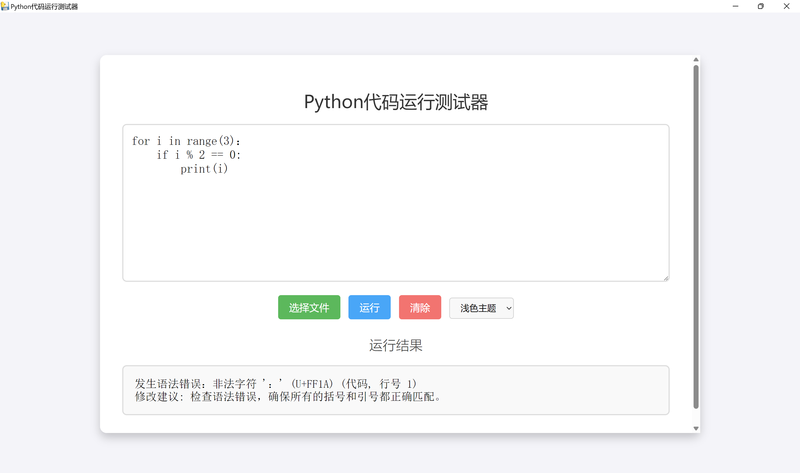Click the vertical scrollbar thumb
Image resolution: width=800 pixels, height=473 pixels.
click(x=696, y=236)
